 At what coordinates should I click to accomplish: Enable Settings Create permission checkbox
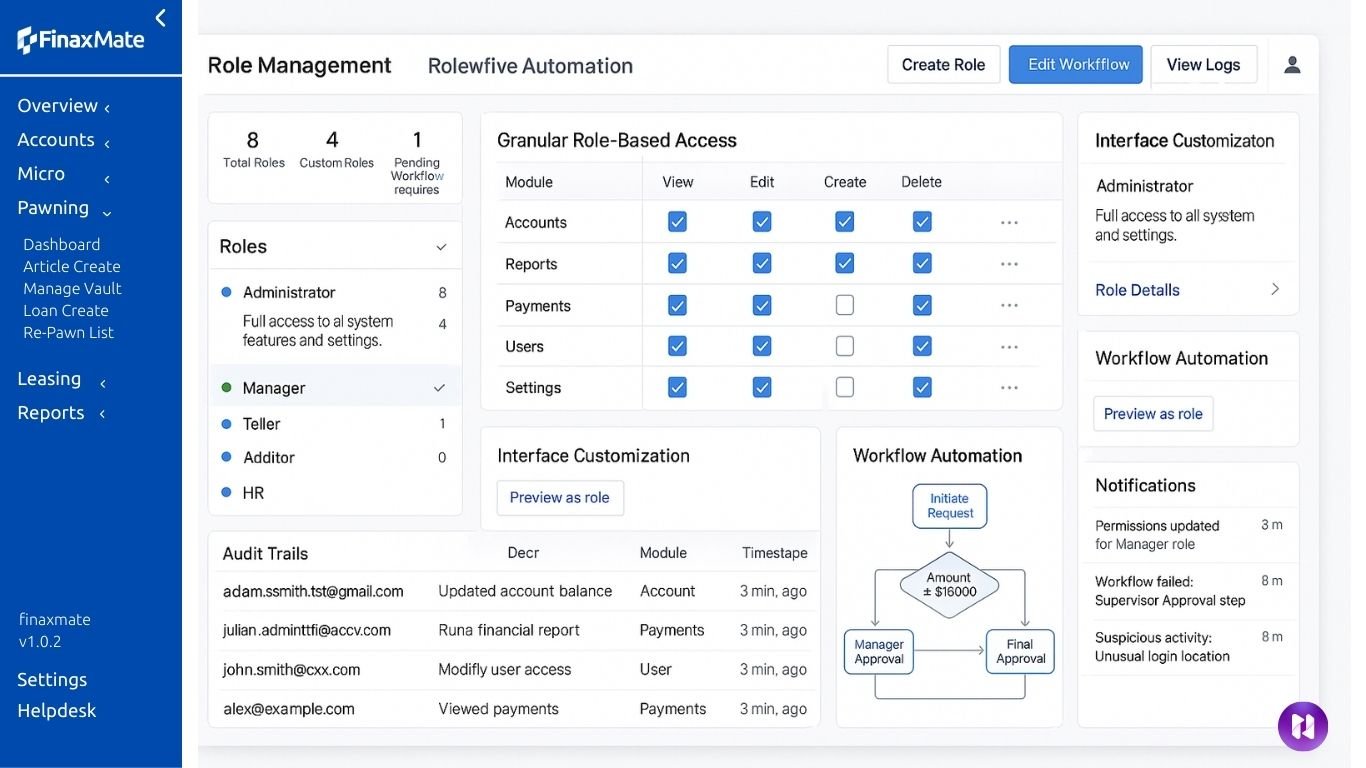pyautogui.click(x=845, y=387)
